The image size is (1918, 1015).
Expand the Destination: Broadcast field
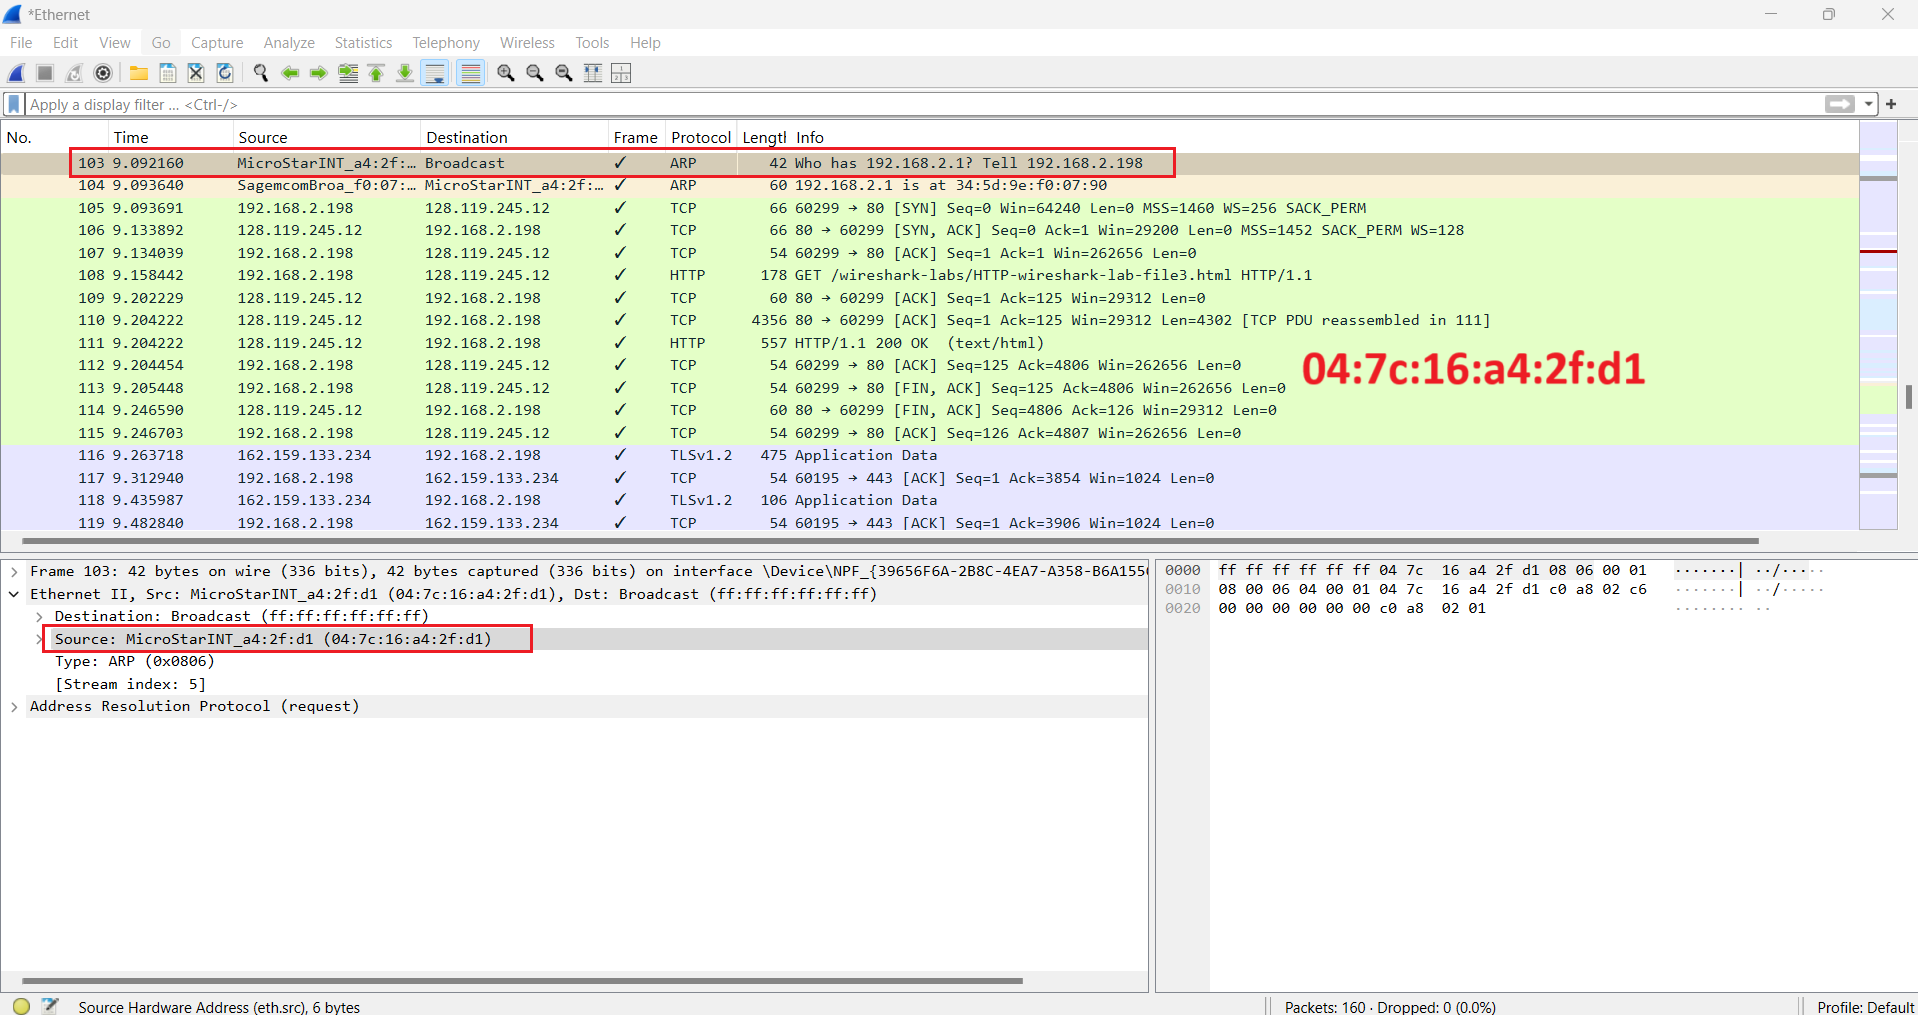pyautogui.click(x=39, y=617)
